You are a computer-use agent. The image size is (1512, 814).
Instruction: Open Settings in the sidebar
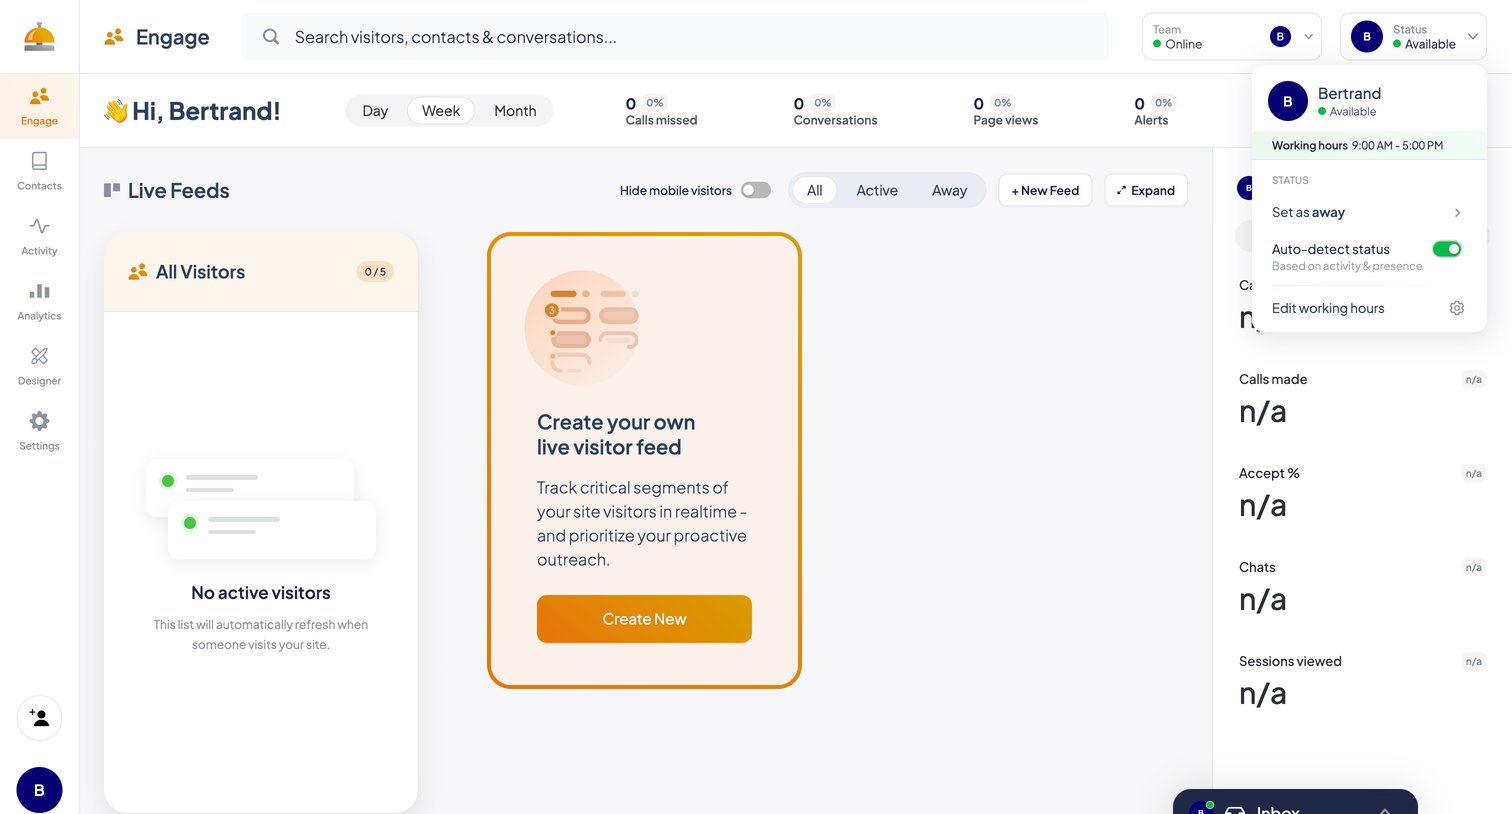point(39,431)
